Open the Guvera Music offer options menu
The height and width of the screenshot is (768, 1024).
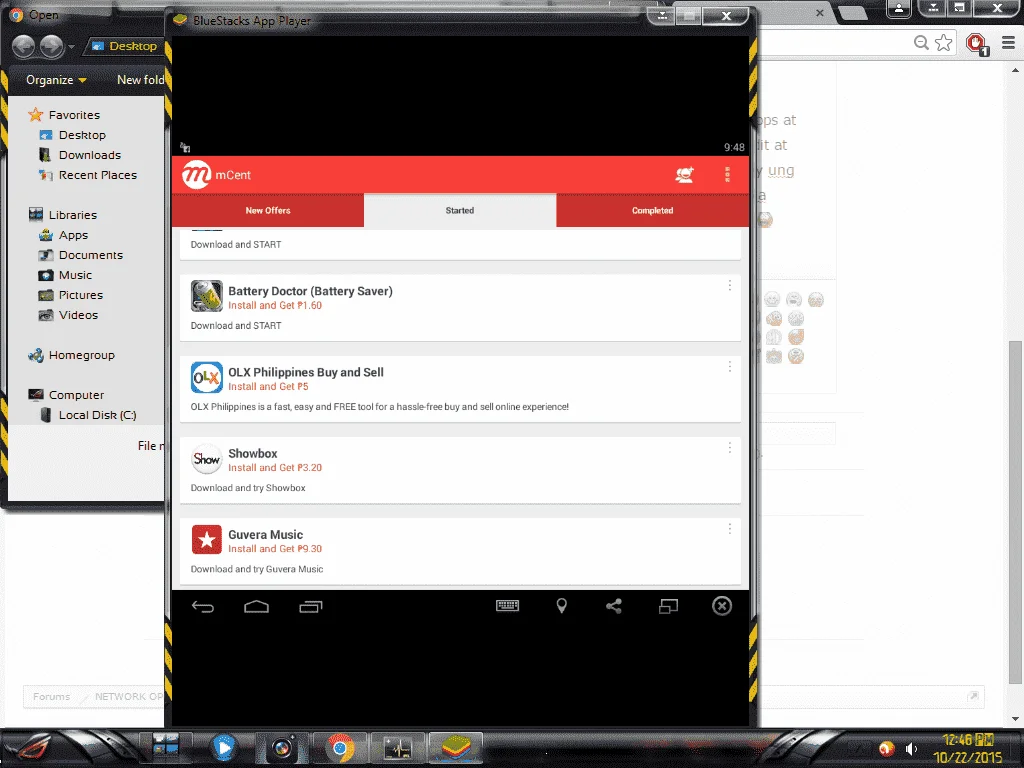coord(729,528)
